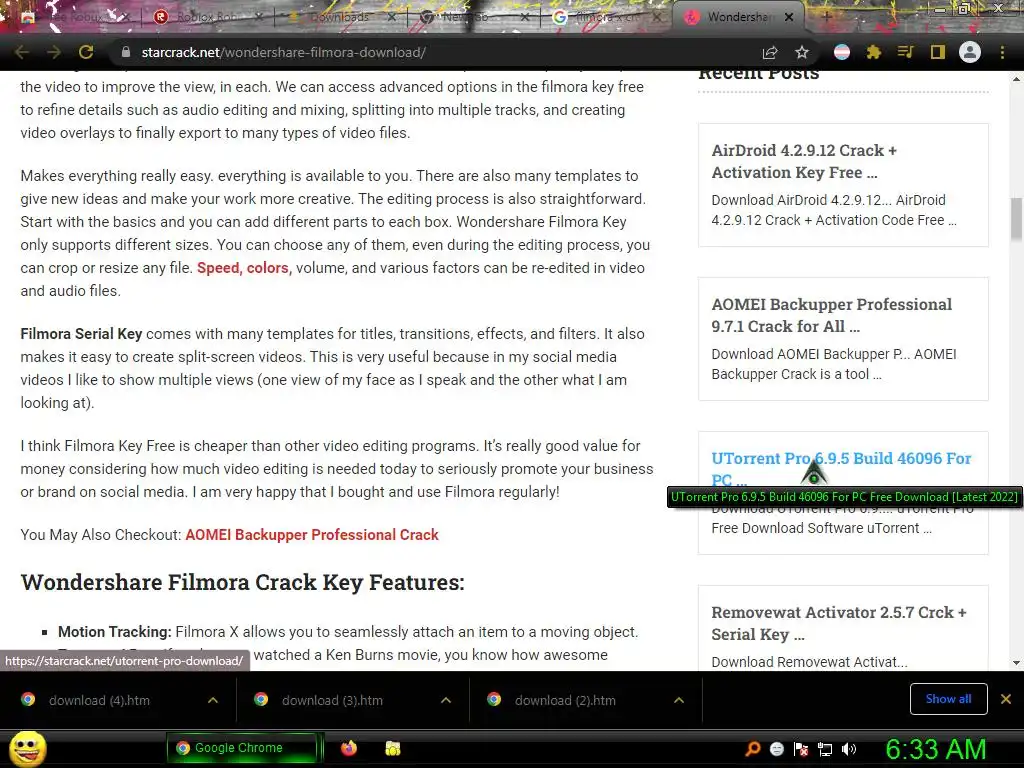Screen dimensions: 1024x768
Task: Click the orange search tray icon
Action: coord(753,748)
